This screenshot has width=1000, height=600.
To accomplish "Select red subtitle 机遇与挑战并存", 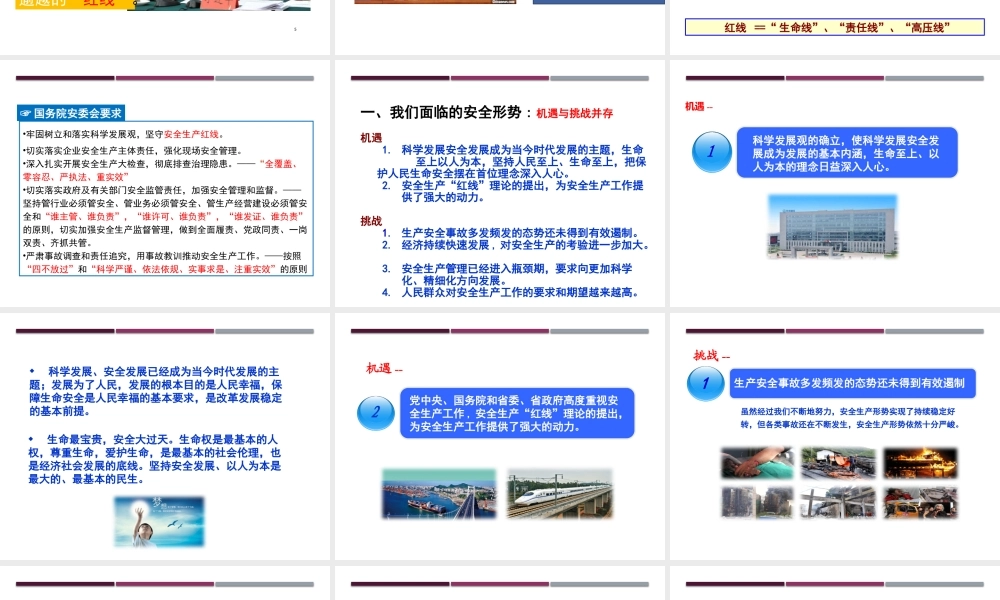I will point(575,113).
